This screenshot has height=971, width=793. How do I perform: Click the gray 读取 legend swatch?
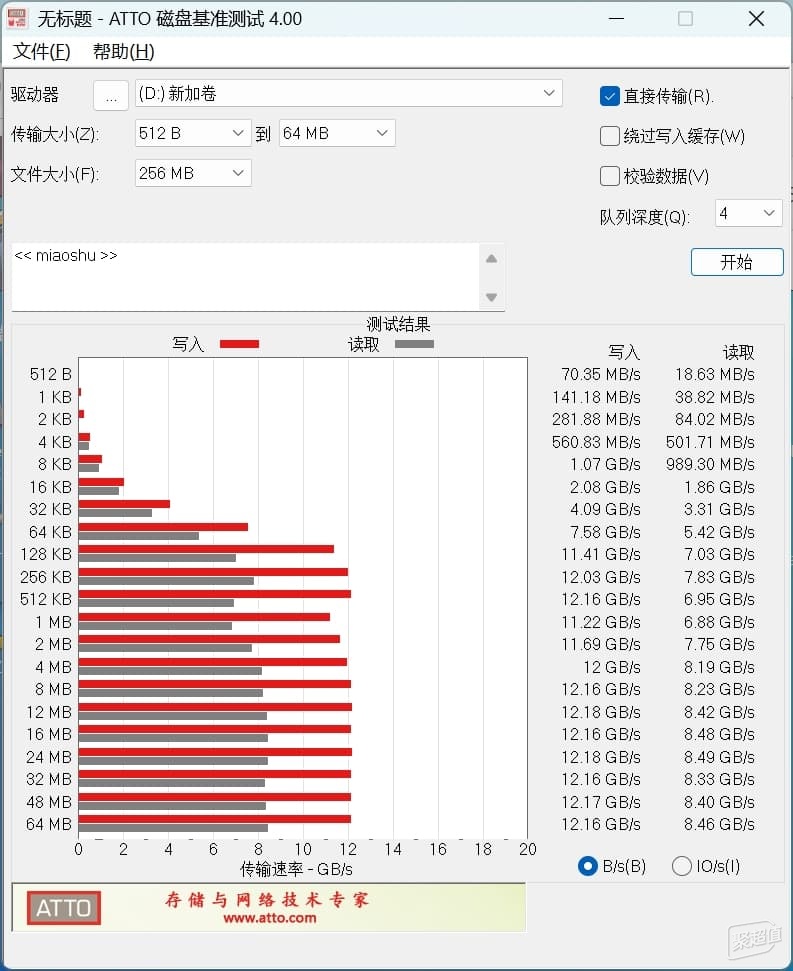point(414,344)
